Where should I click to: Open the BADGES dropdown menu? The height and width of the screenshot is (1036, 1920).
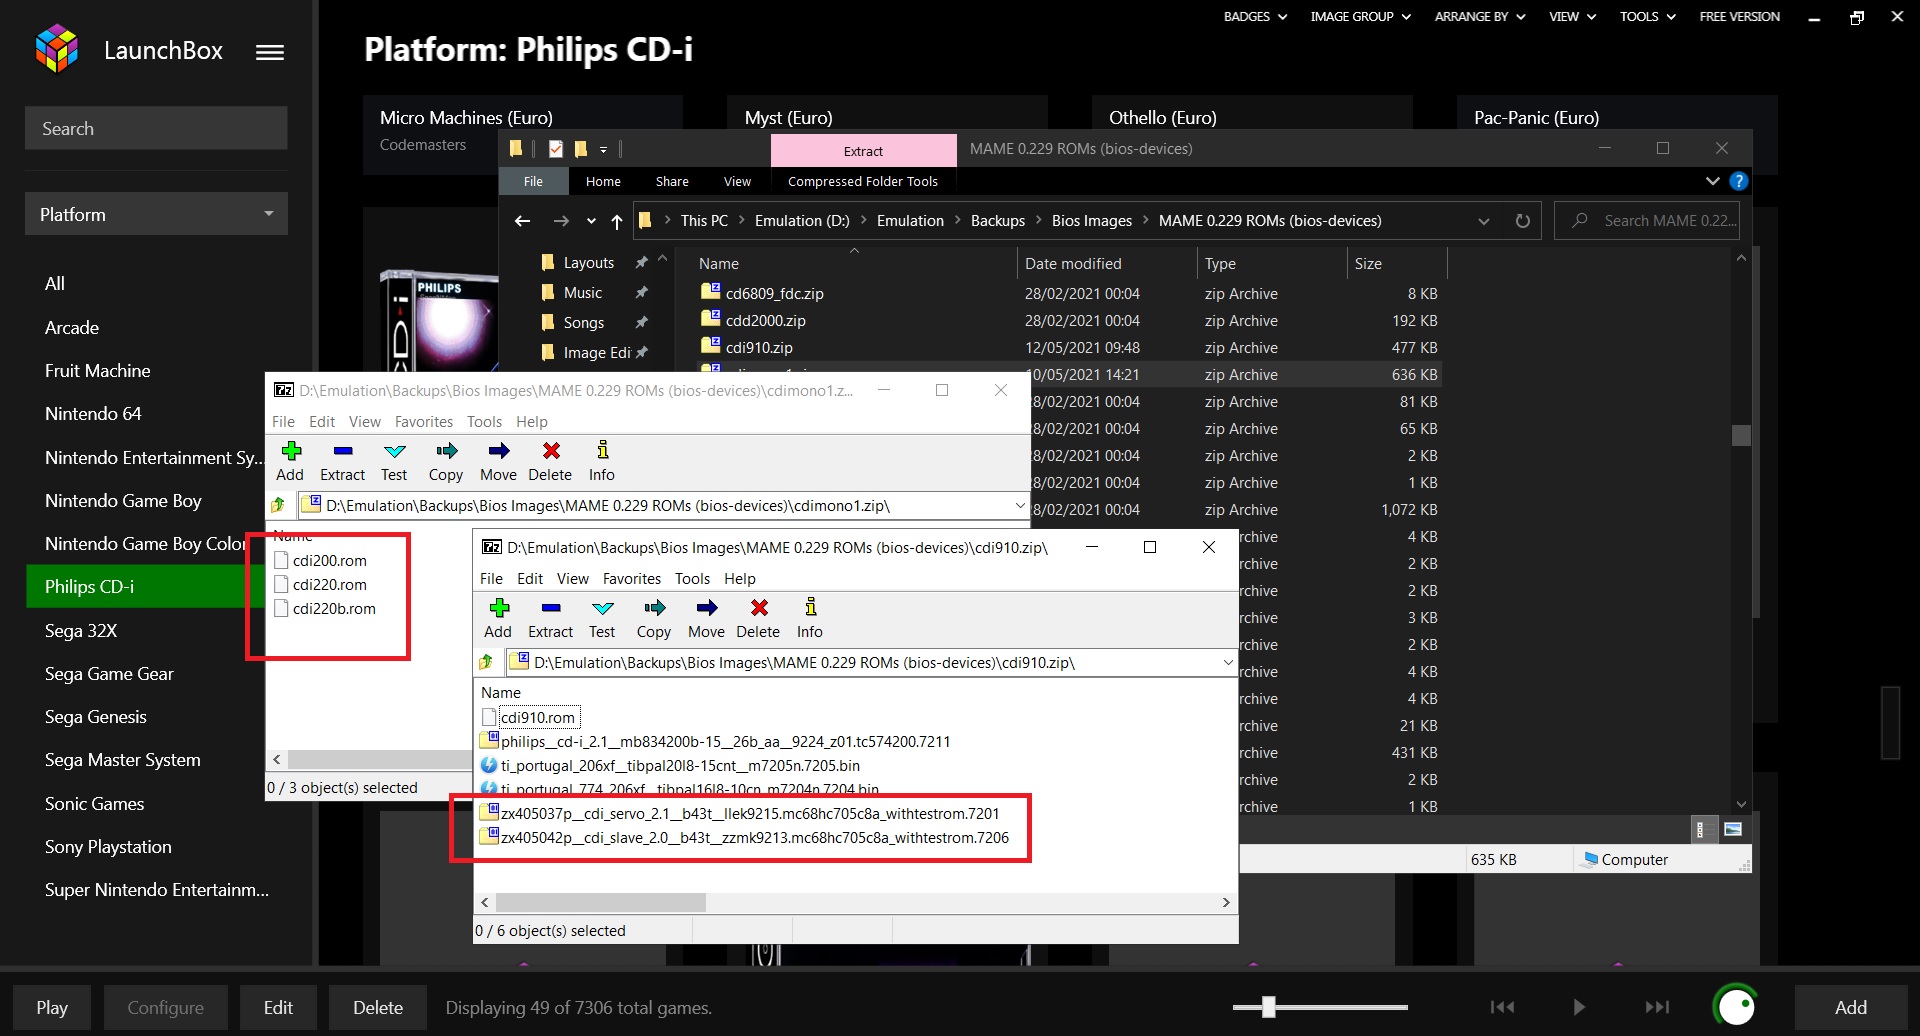[1255, 16]
